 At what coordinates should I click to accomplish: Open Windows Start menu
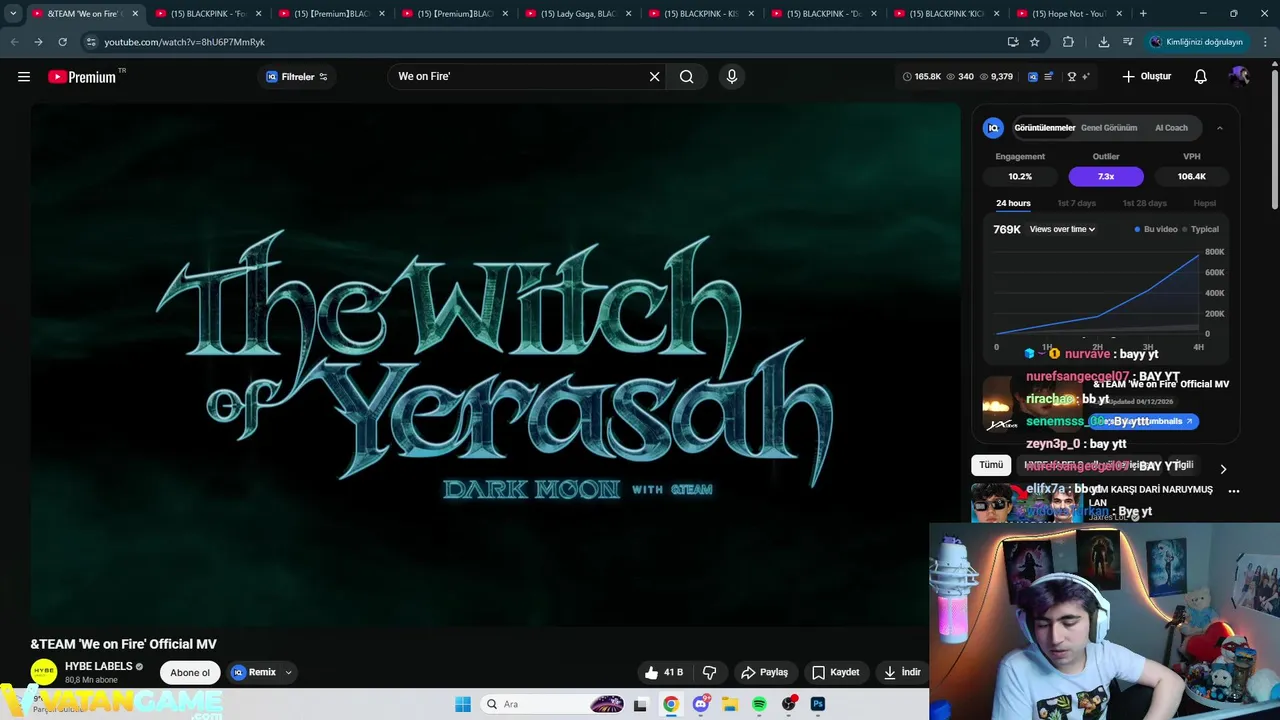pos(463,704)
